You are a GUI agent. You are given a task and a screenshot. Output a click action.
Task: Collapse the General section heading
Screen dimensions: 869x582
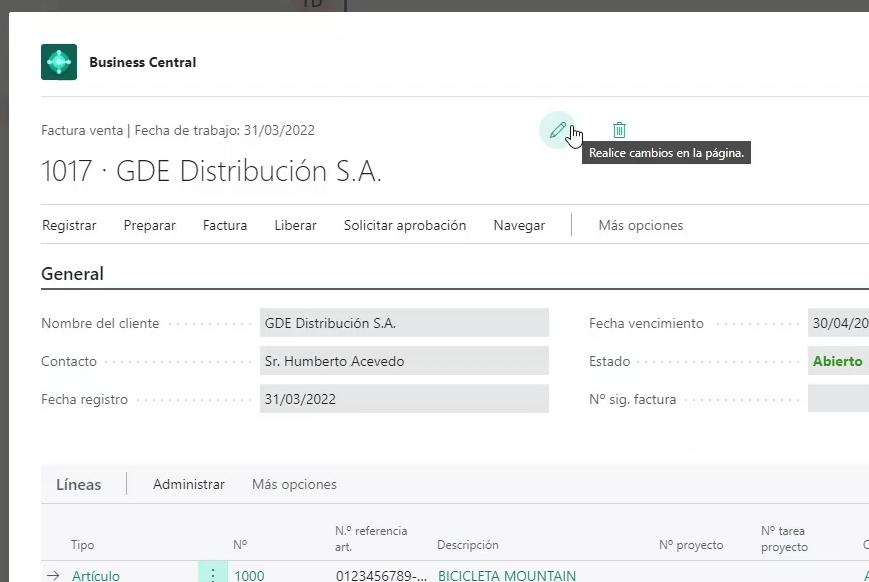72,274
